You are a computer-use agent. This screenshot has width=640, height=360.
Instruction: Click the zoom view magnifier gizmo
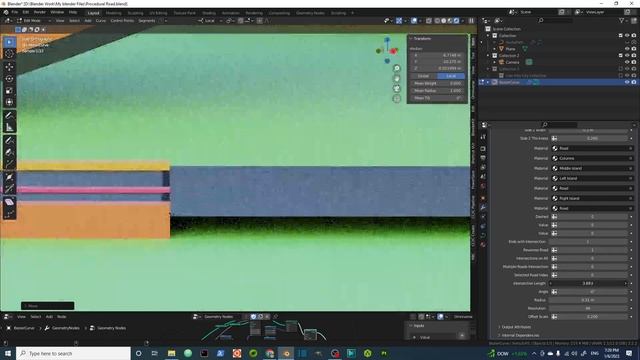tap(396, 68)
